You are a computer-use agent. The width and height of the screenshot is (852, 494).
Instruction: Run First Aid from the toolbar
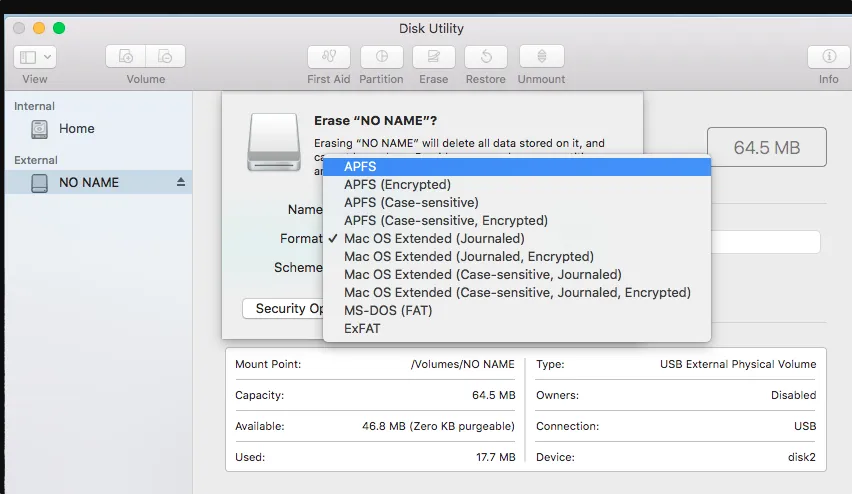329,56
